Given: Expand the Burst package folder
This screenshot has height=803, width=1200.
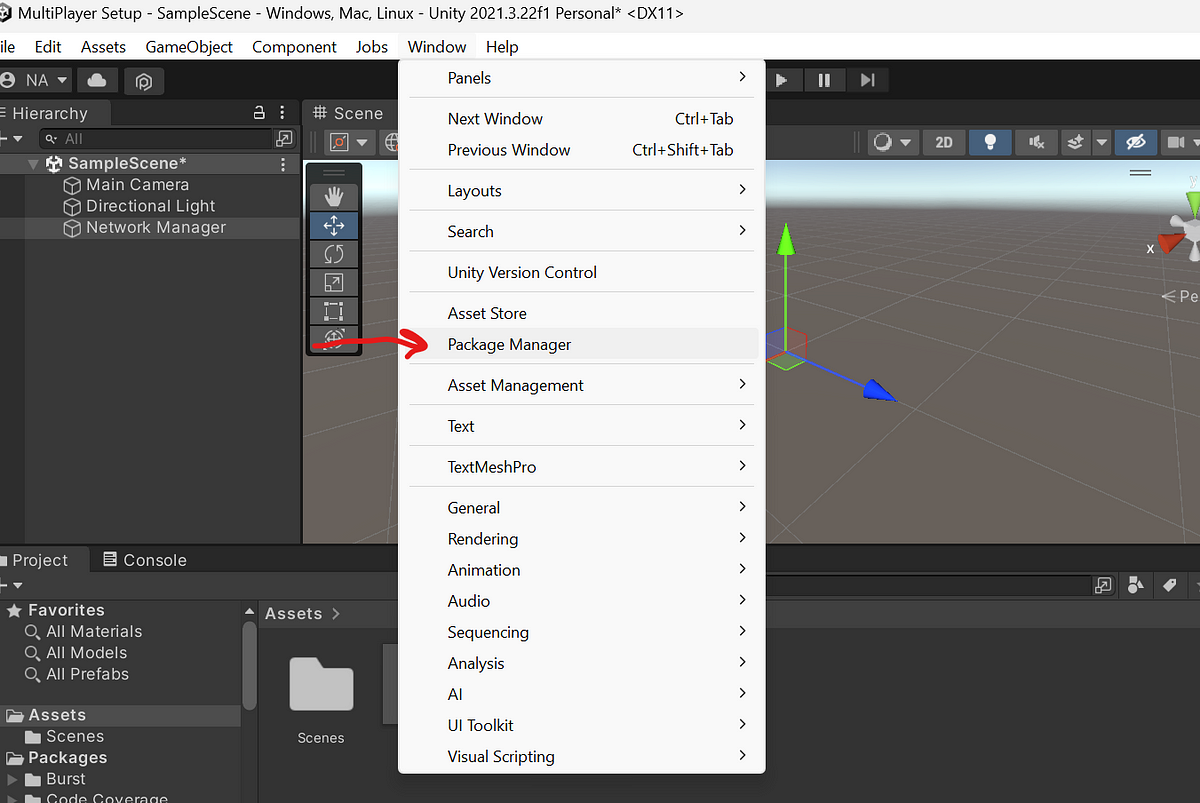Looking at the screenshot, I should pyautogui.click(x=13, y=779).
